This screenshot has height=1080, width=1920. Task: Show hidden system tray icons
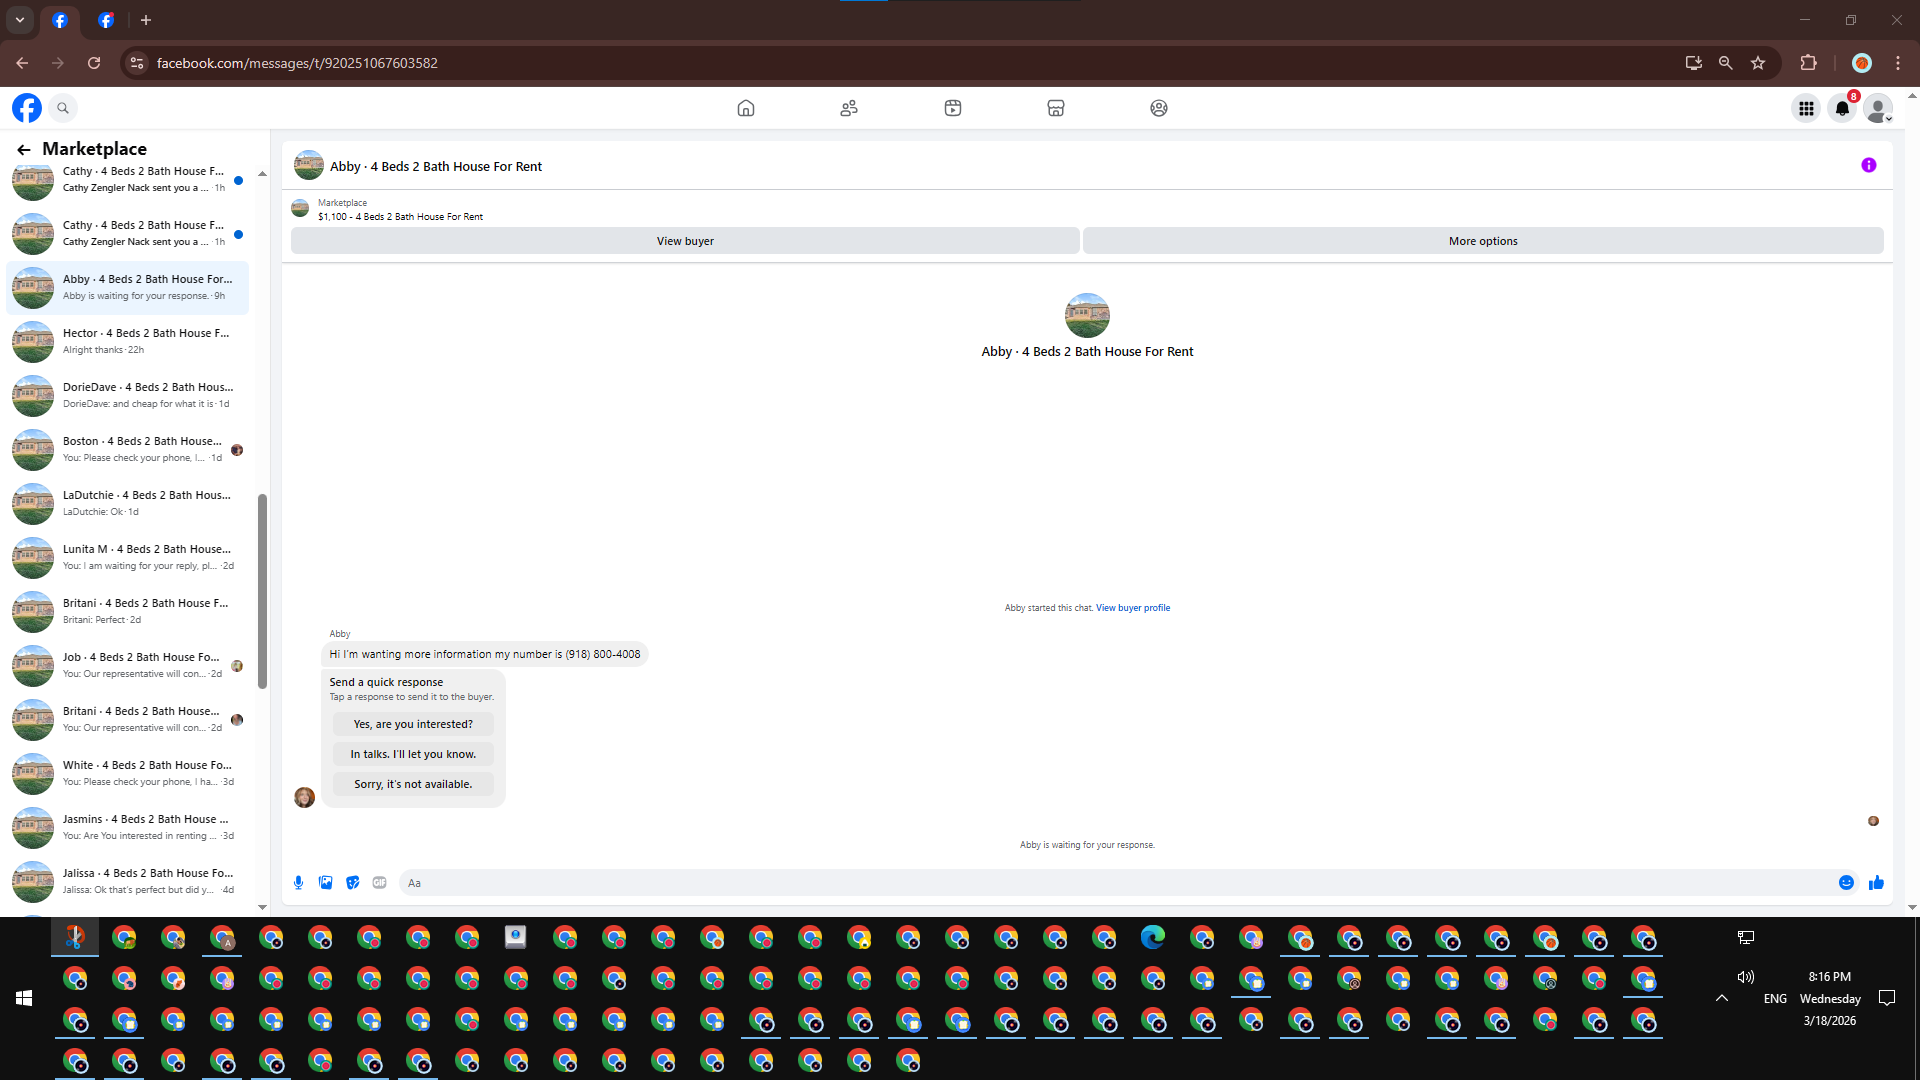[x=1721, y=998]
